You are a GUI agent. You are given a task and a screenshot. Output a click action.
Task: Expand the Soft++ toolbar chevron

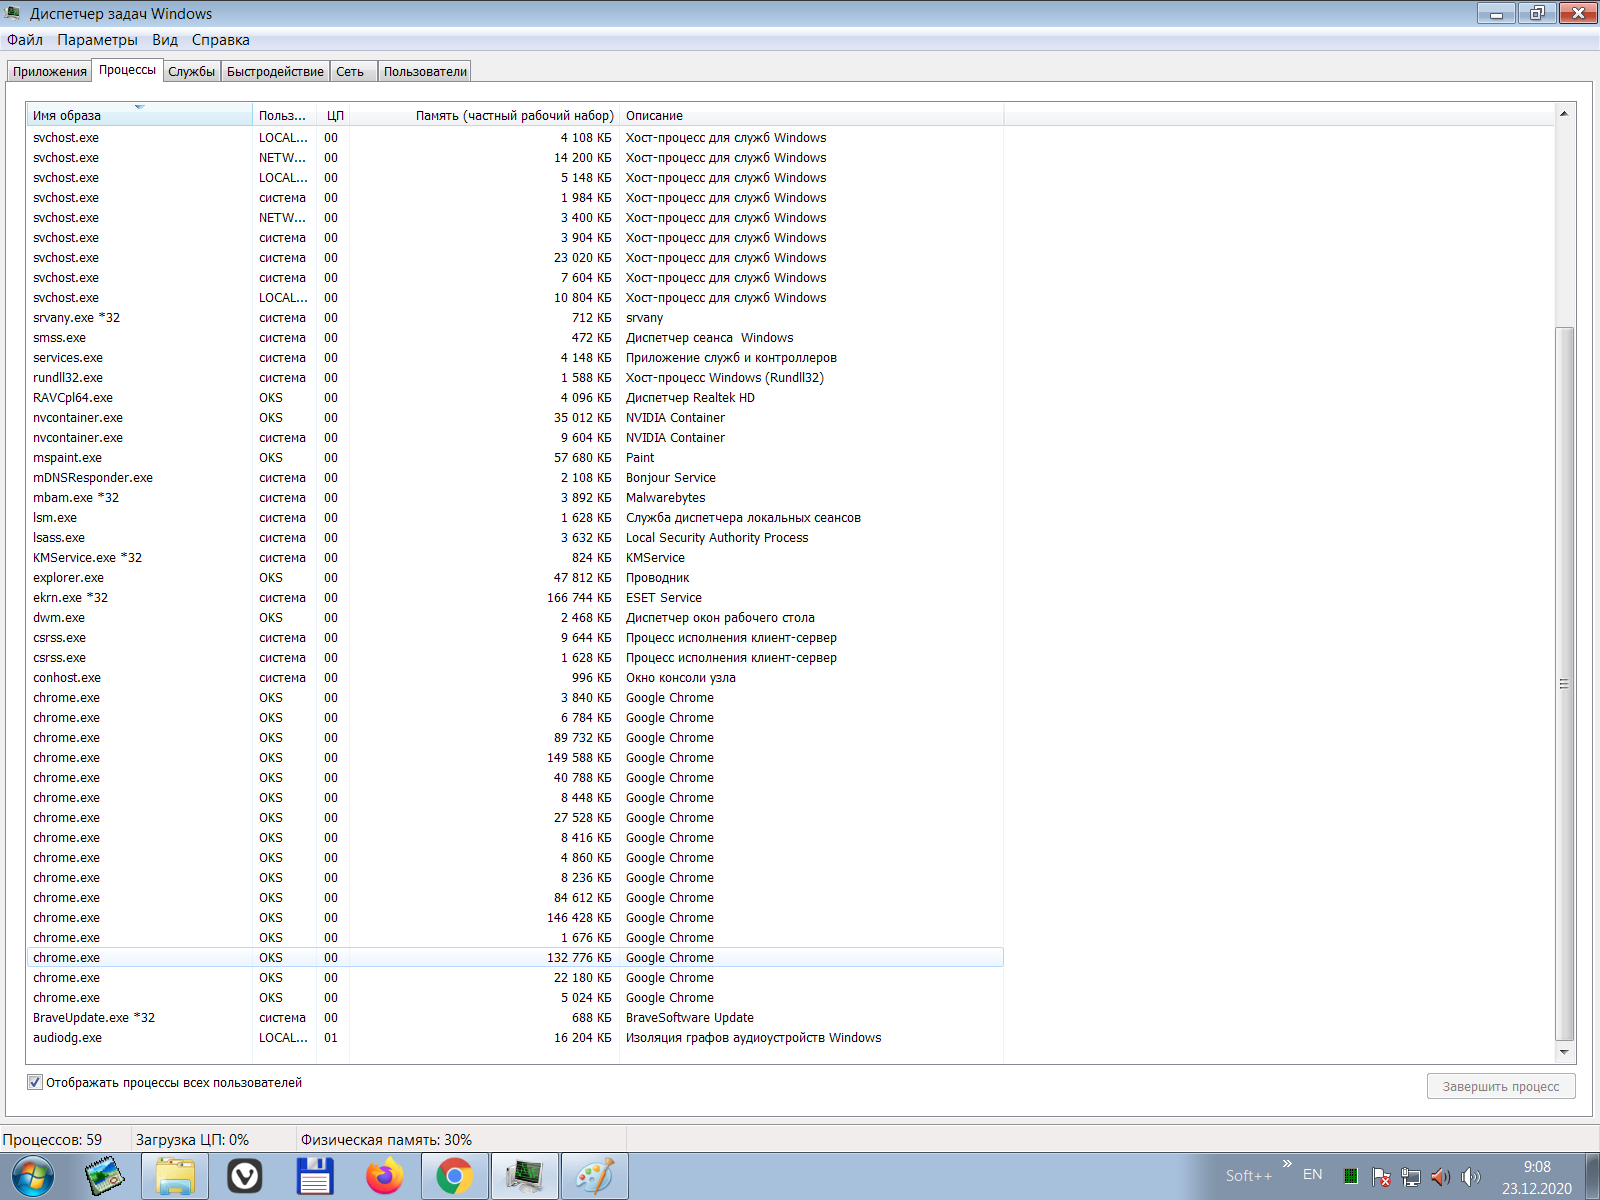(1287, 1164)
